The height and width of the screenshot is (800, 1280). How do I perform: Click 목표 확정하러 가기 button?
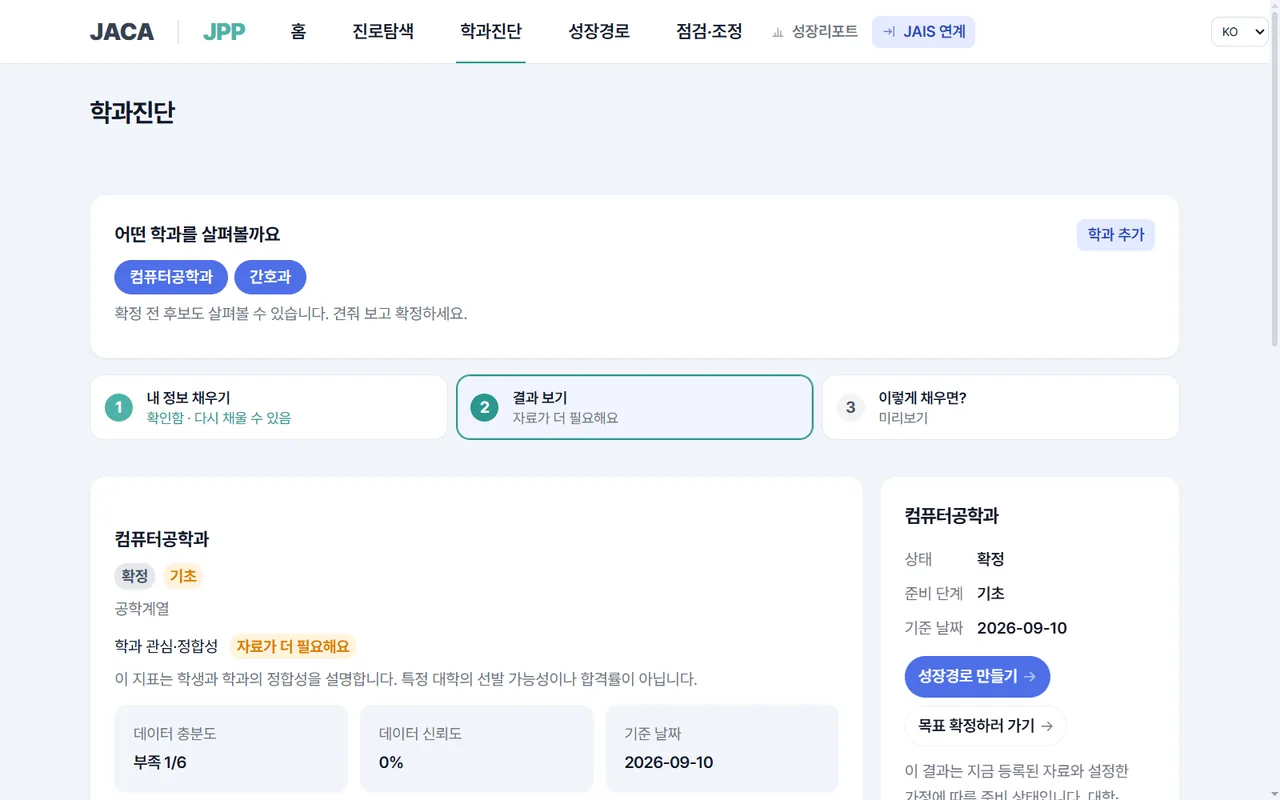pos(985,726)
